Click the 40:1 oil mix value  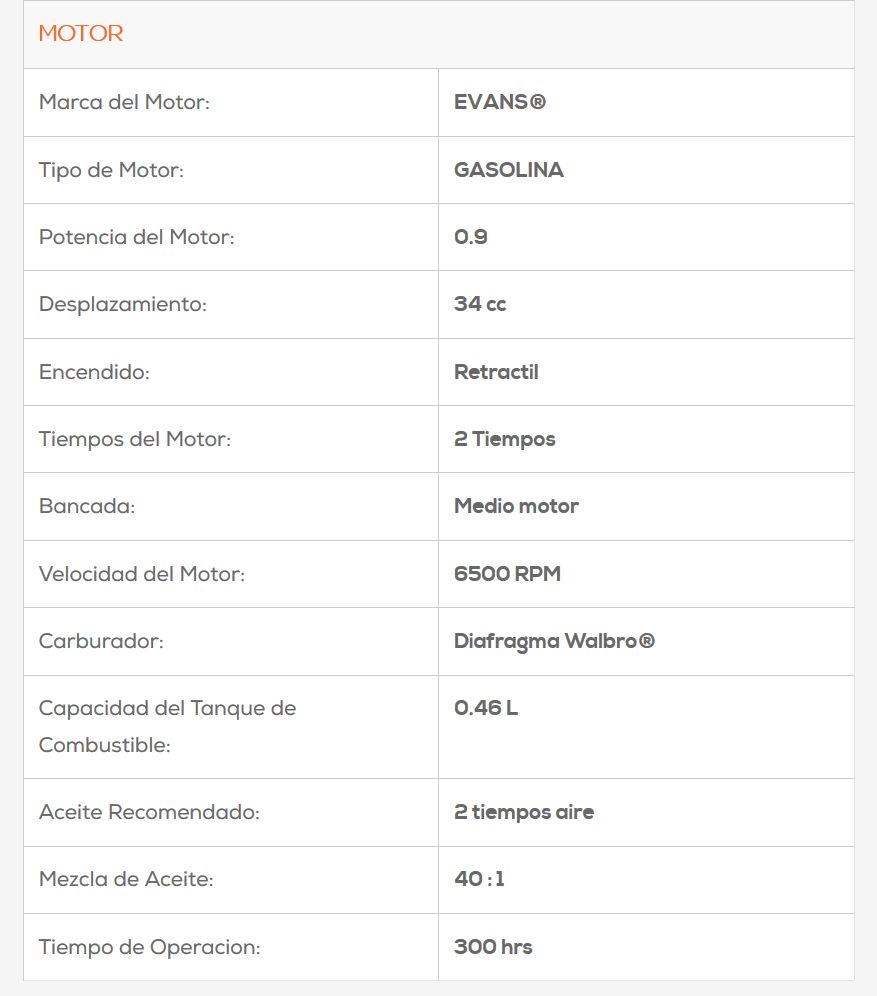[x=479, y=879]
